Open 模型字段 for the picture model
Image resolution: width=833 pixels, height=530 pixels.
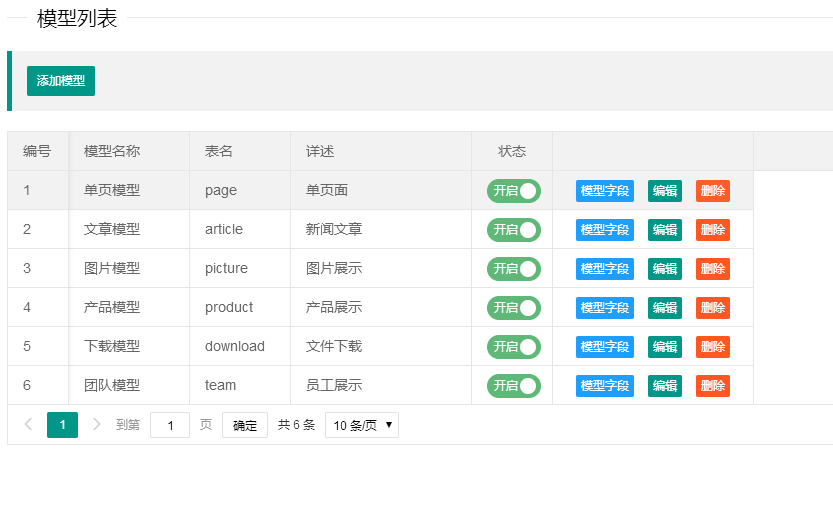coord(604,269)
